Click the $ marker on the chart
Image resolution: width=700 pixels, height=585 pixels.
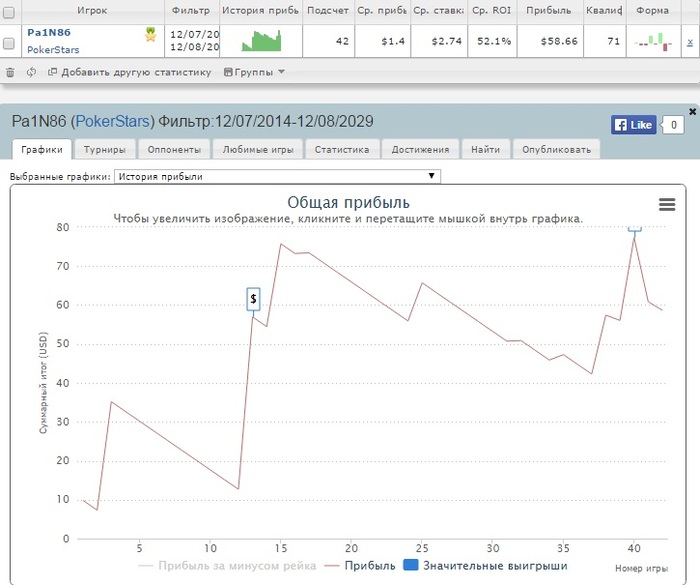coord(253,299)
